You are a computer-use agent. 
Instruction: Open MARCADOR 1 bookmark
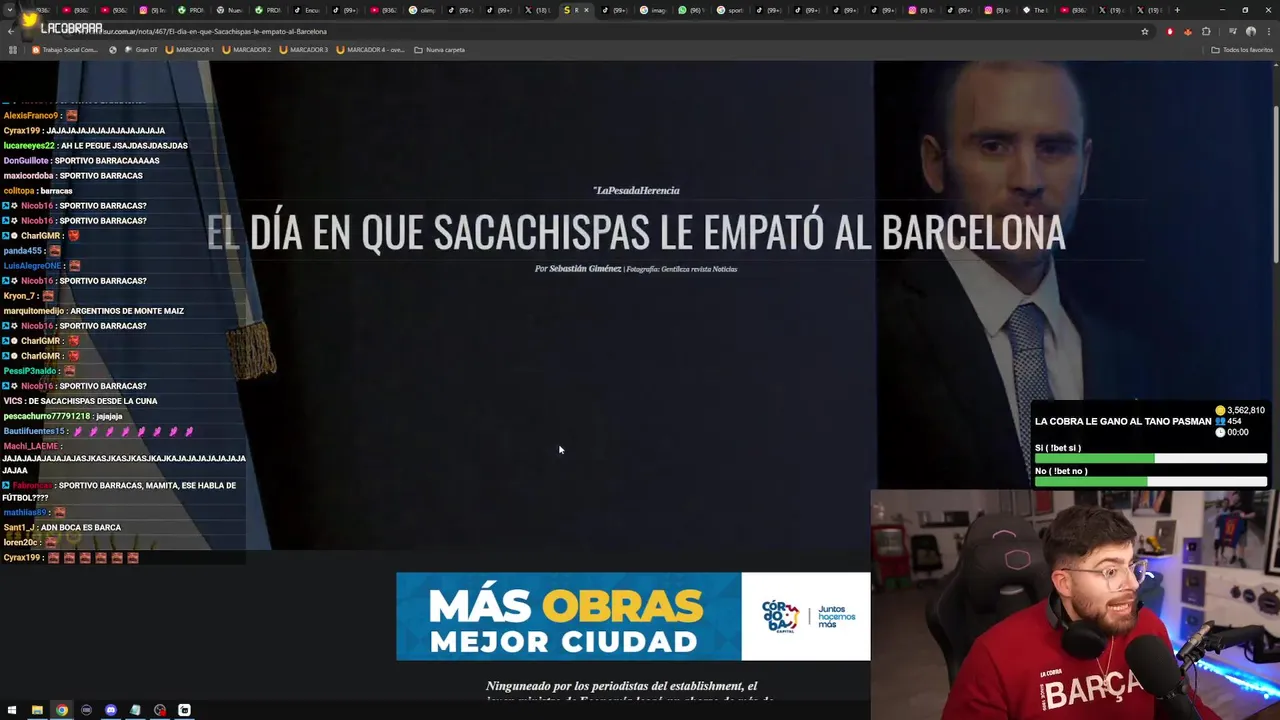(189, 49)
